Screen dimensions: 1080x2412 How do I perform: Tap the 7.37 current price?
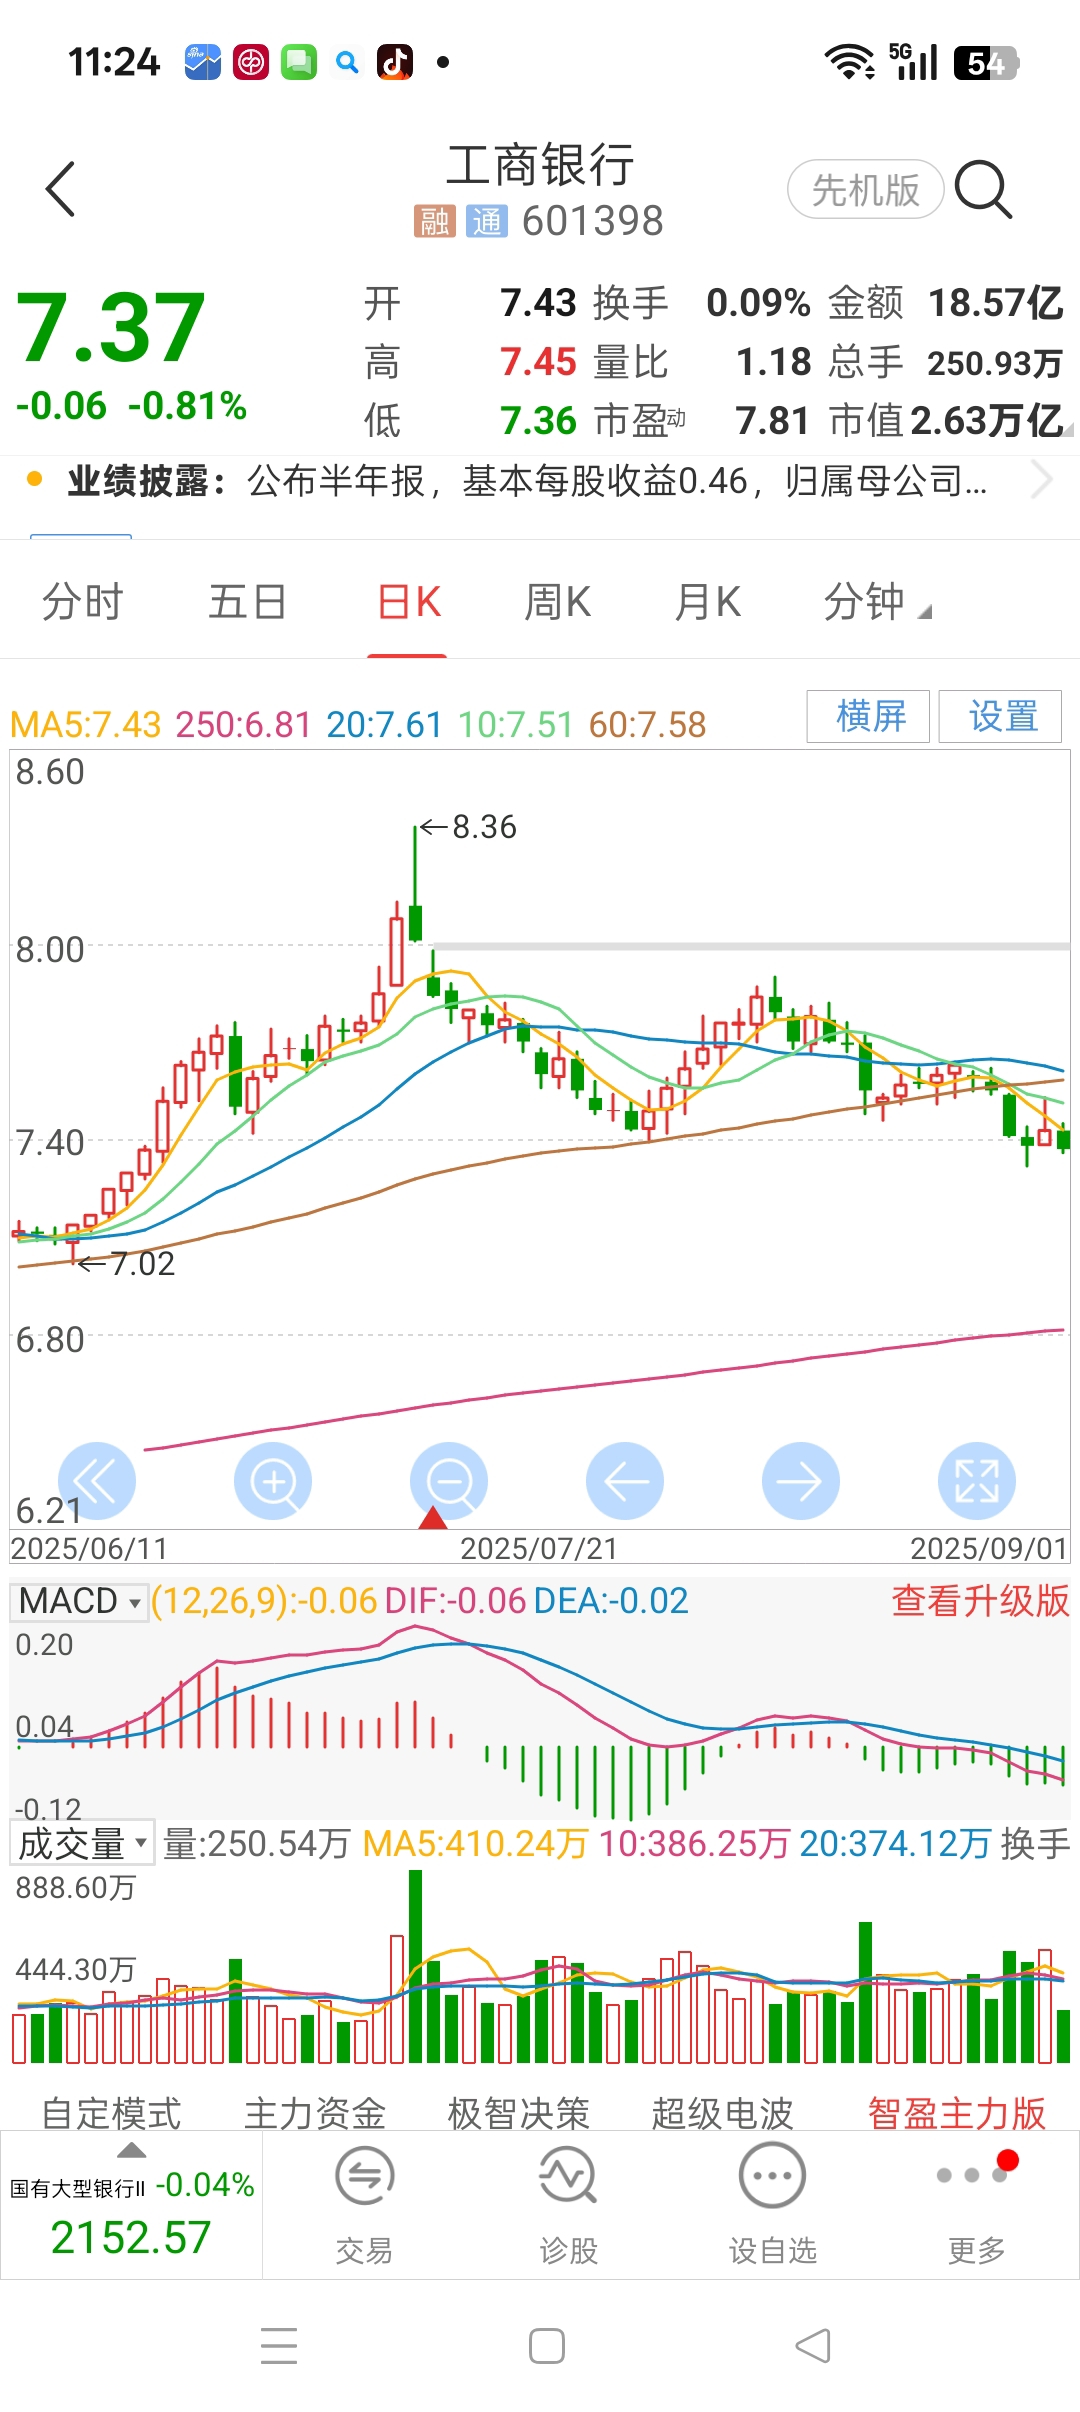point(111,327)
